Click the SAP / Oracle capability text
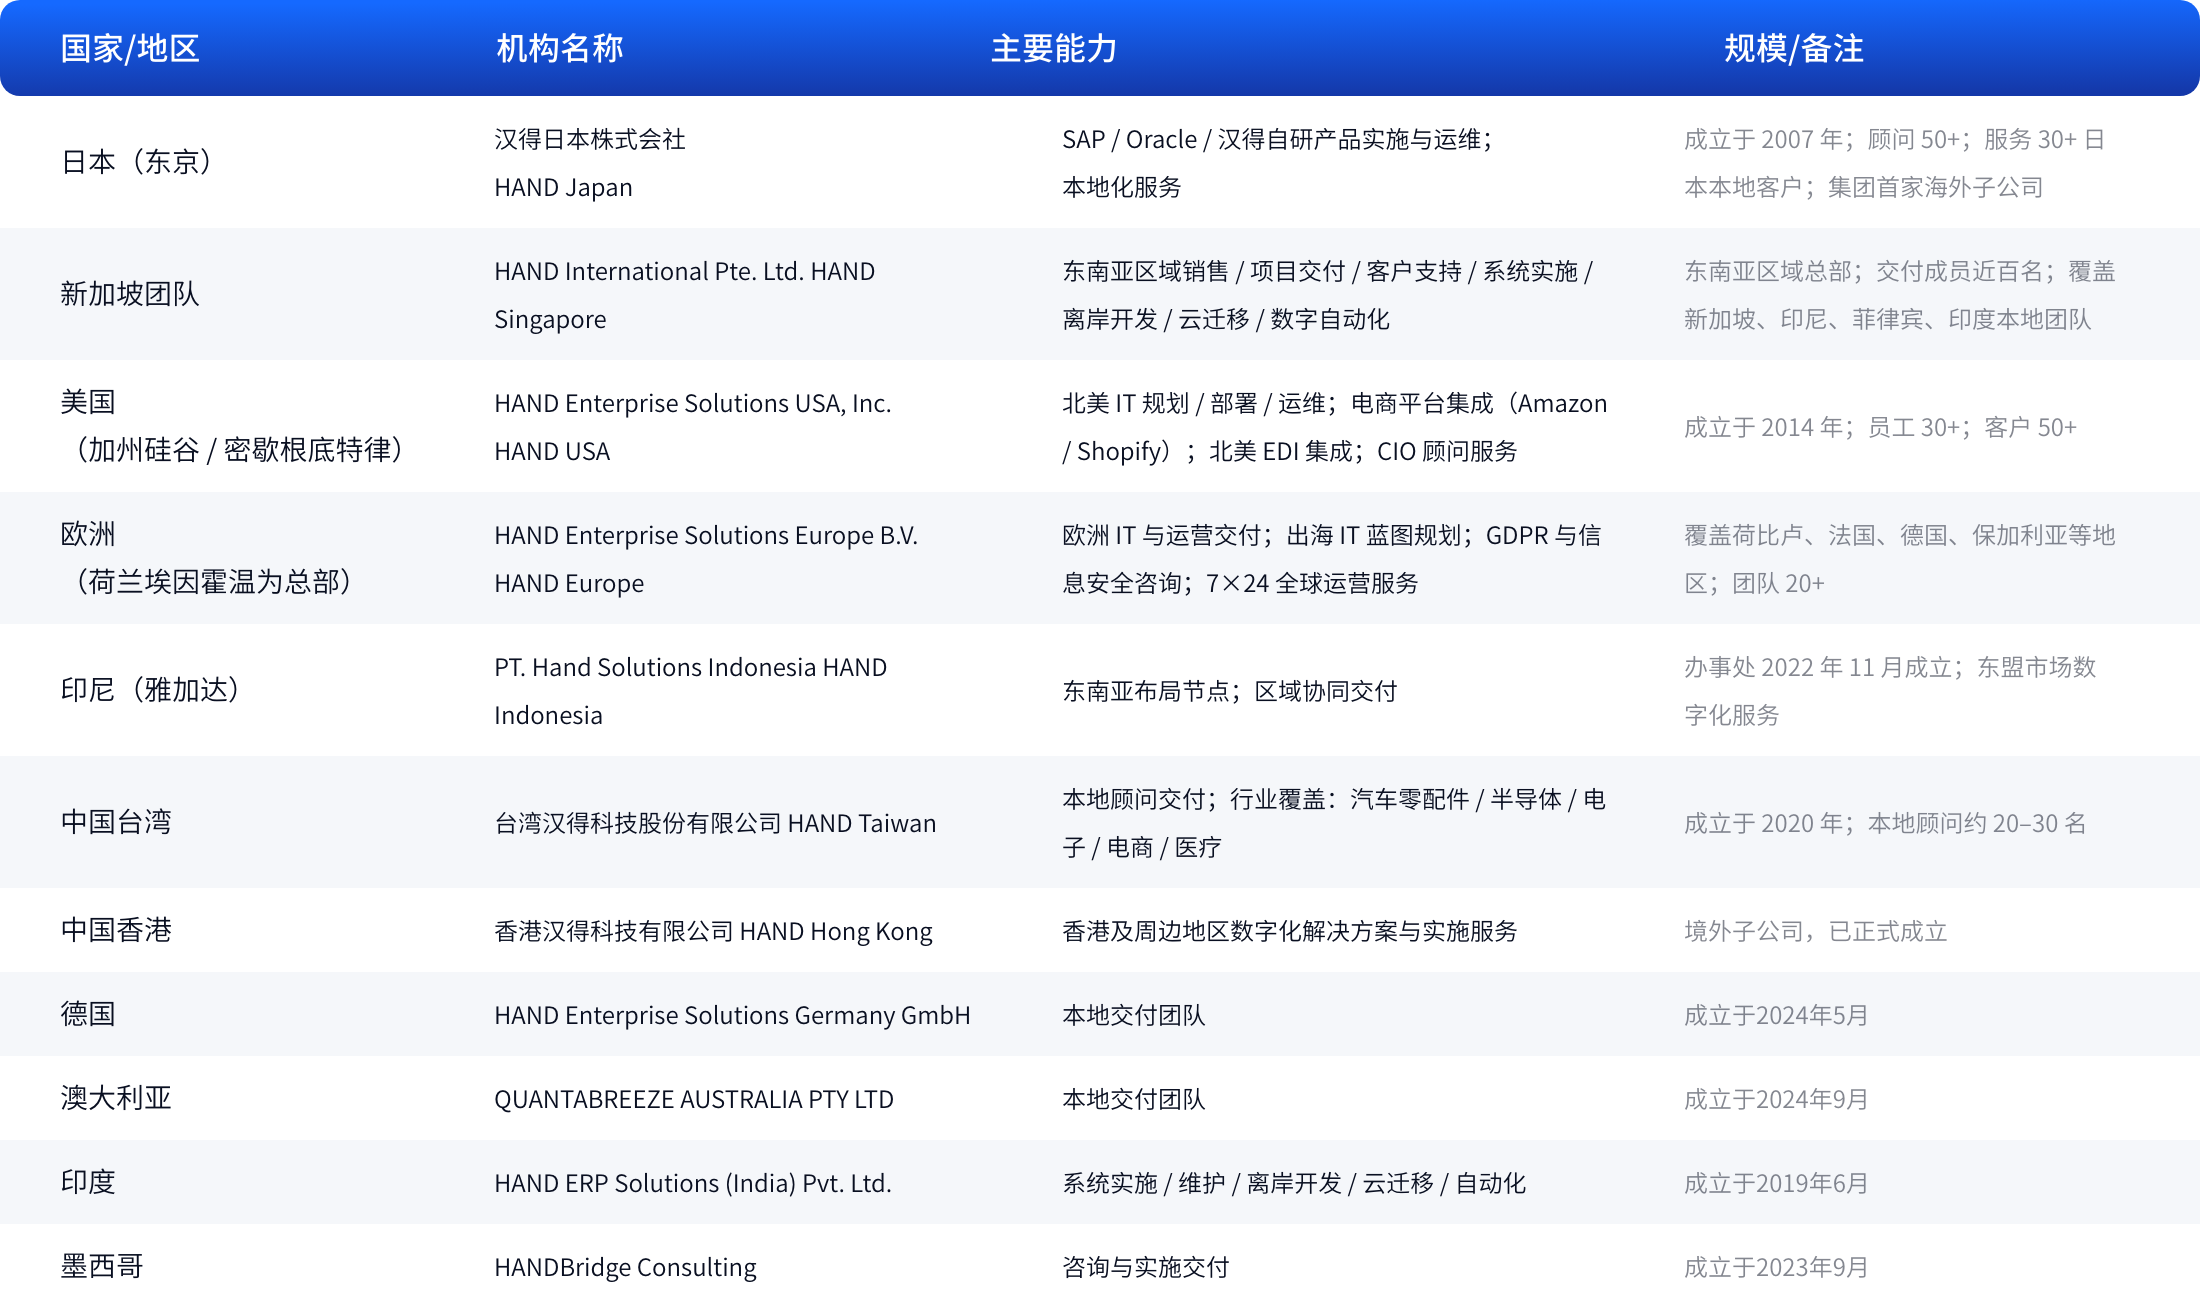The height and width of the screenshot is (1308, 2200). [1278, 163]
